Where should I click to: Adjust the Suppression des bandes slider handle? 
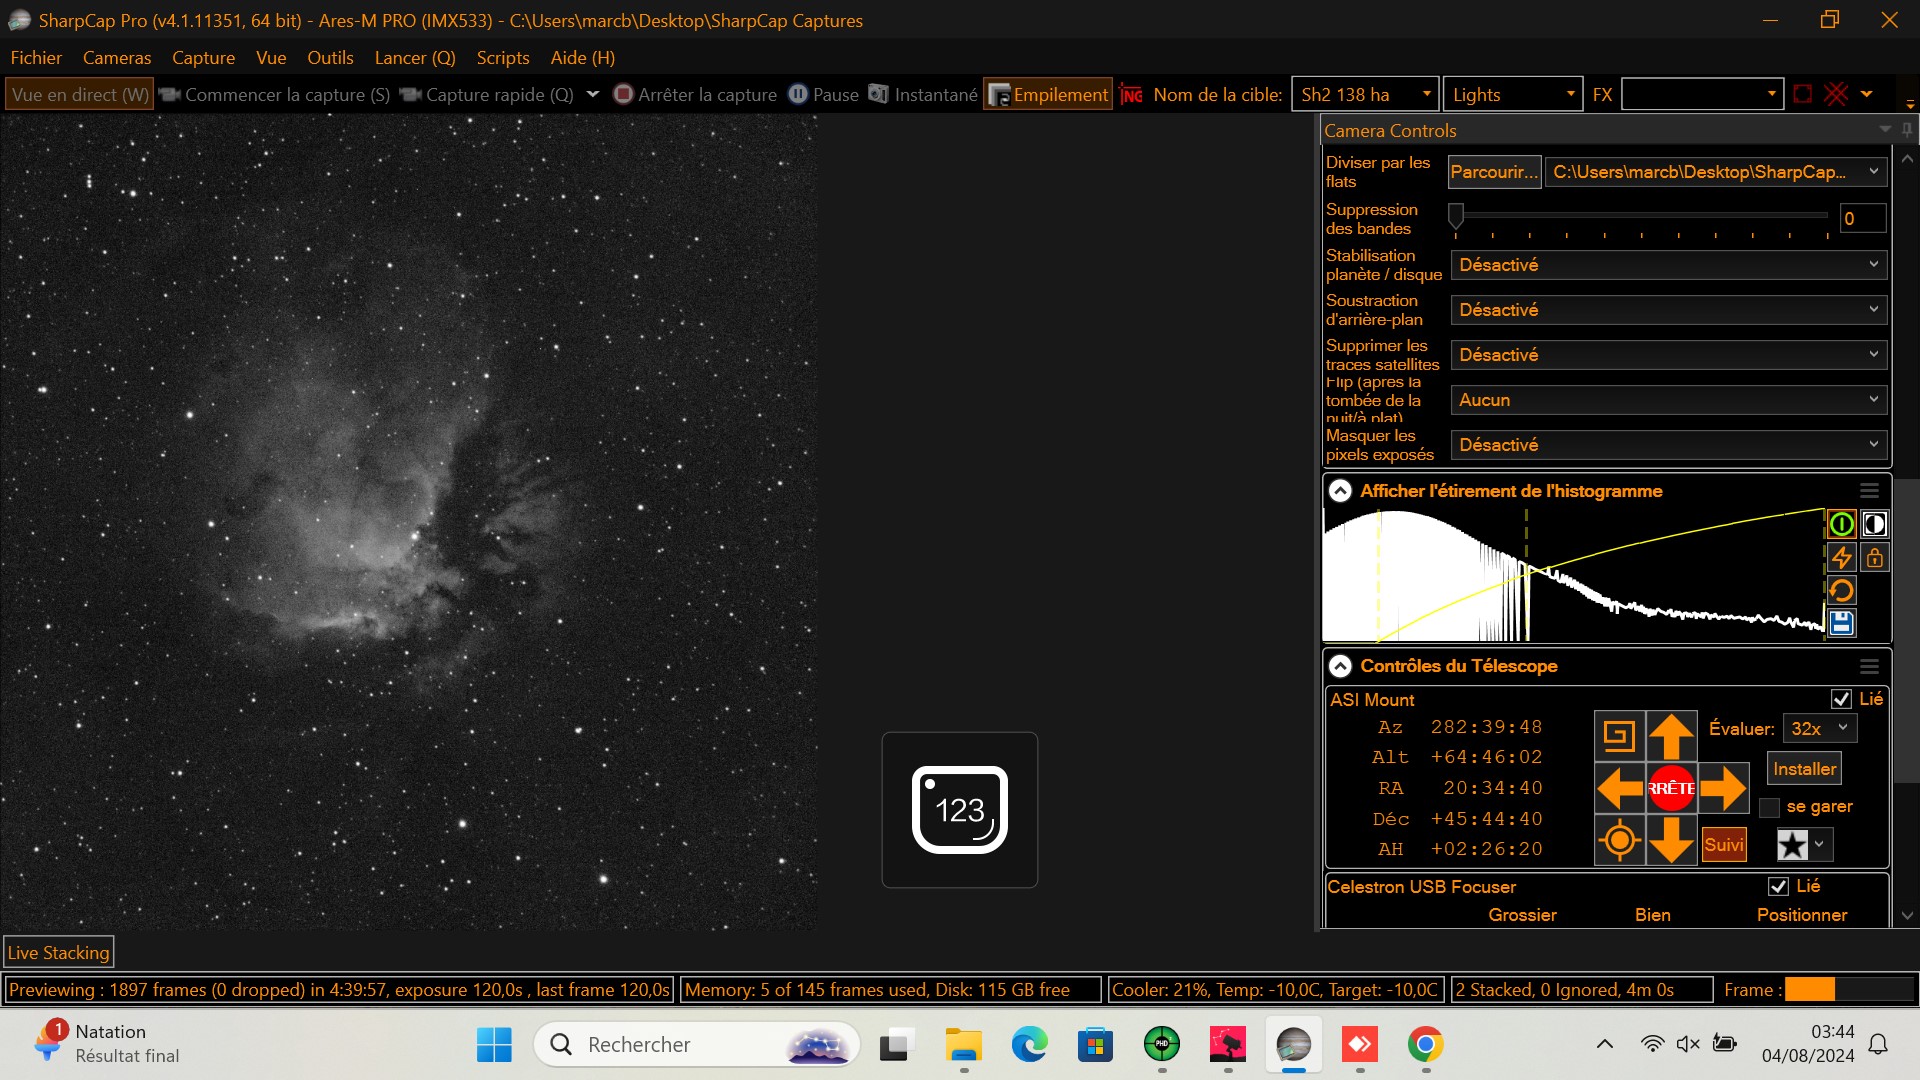1456,215
